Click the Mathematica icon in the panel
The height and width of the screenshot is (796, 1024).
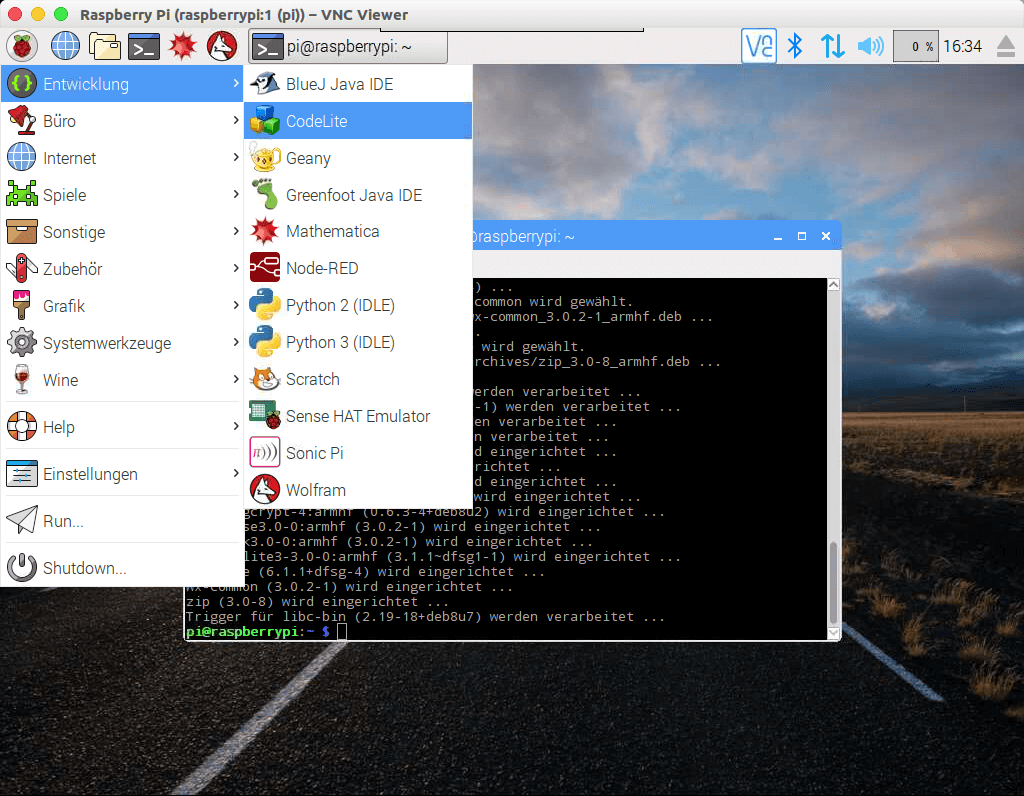(183, 46)
